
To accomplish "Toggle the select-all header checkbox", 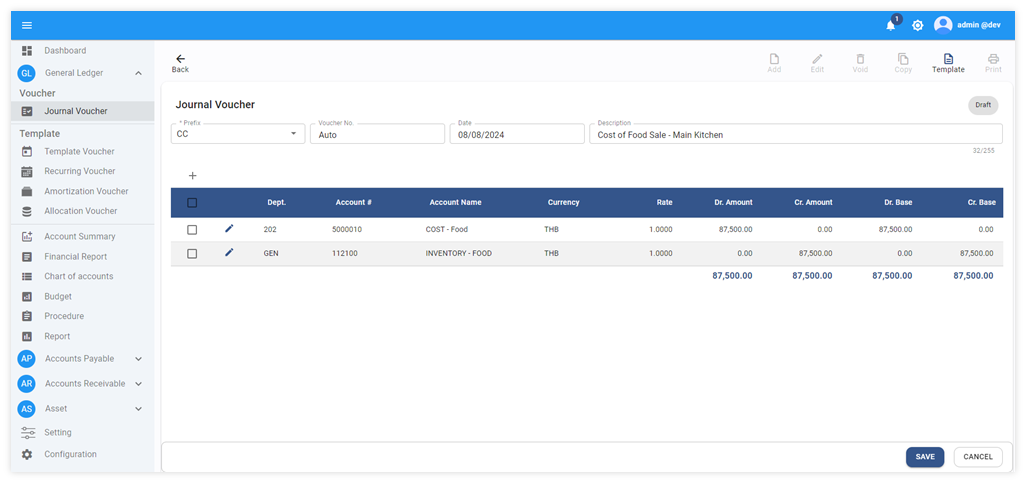I will (192, 203).
